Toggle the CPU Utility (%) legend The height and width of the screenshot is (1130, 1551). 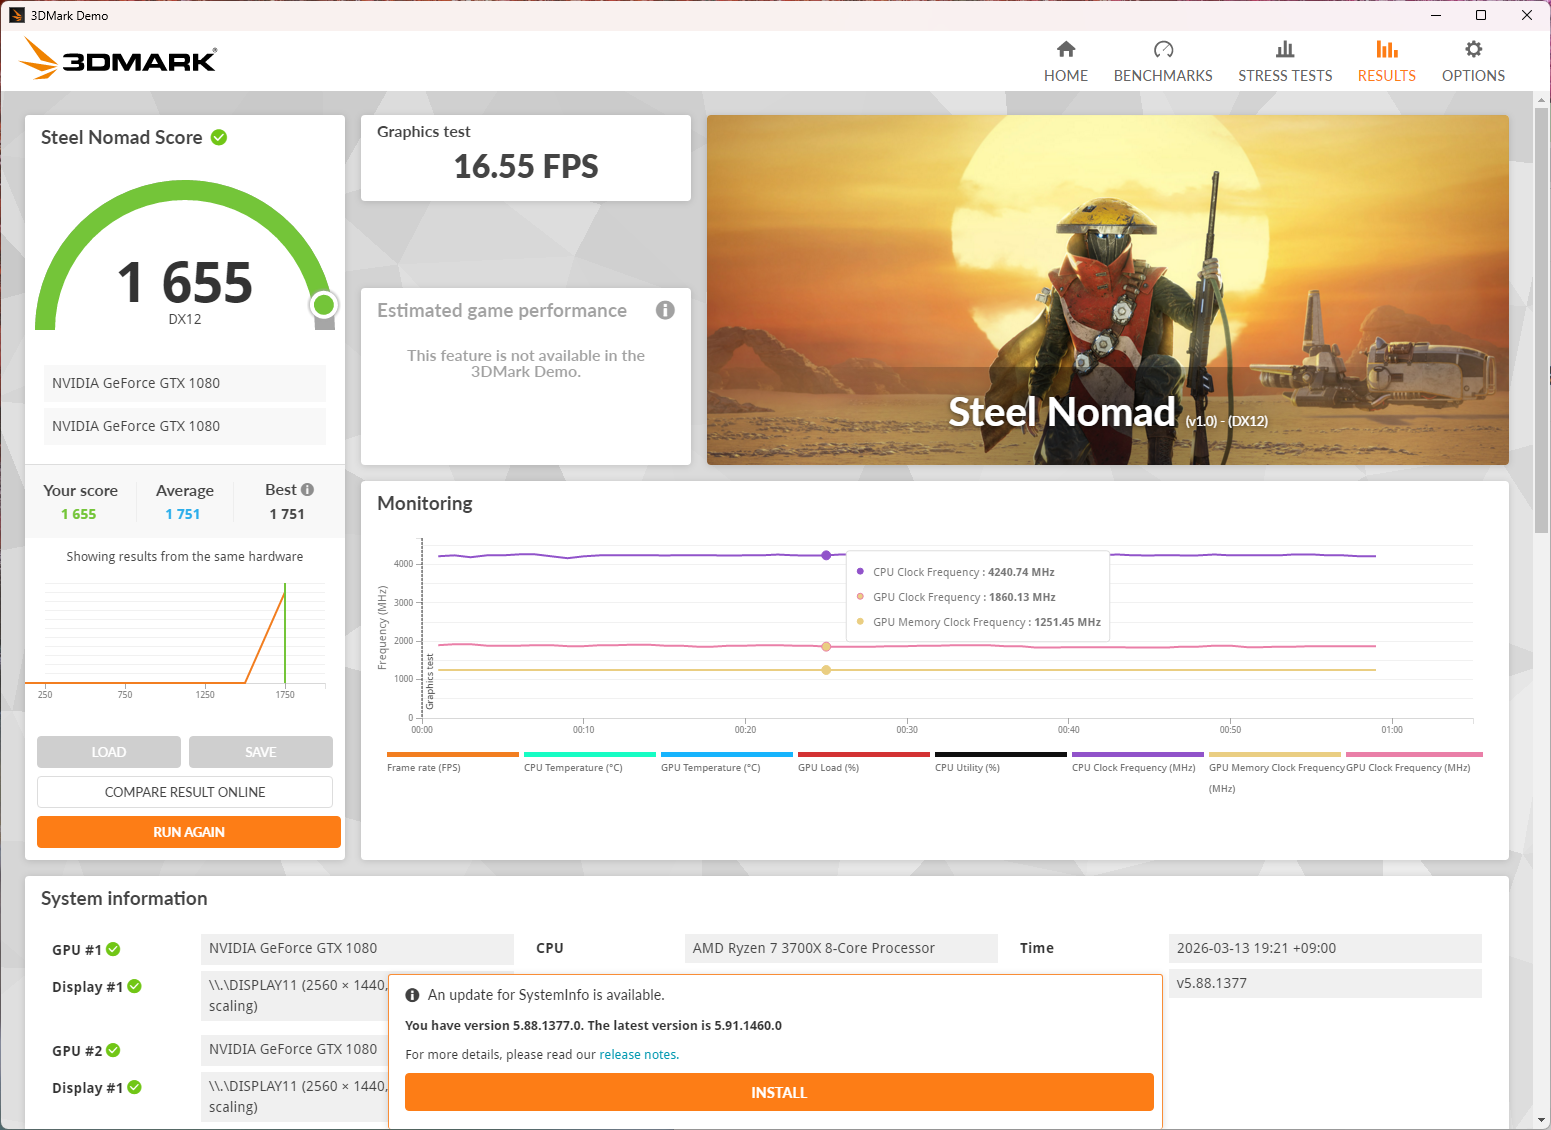pyautogui.click(x=1000, y=762)
